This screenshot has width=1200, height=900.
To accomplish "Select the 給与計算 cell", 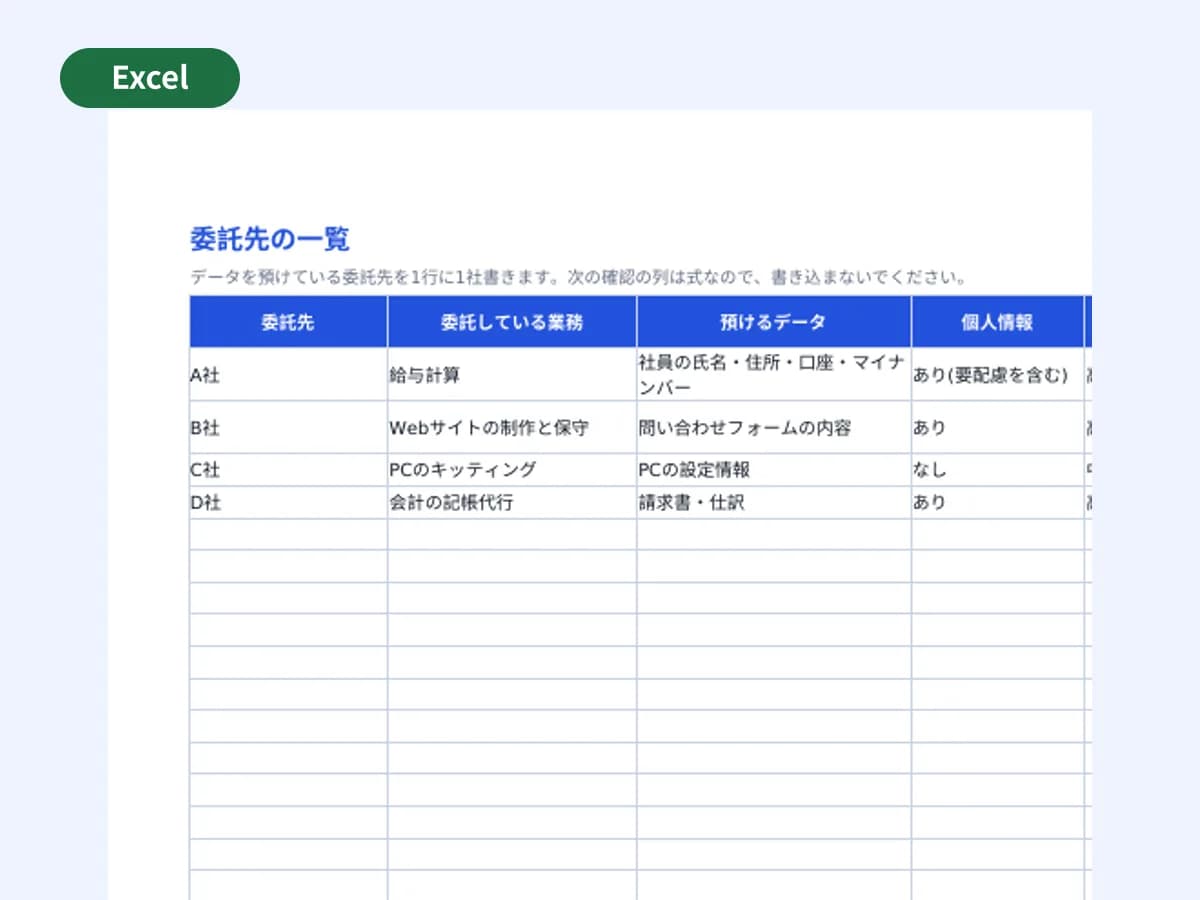I will click(512, 375).
